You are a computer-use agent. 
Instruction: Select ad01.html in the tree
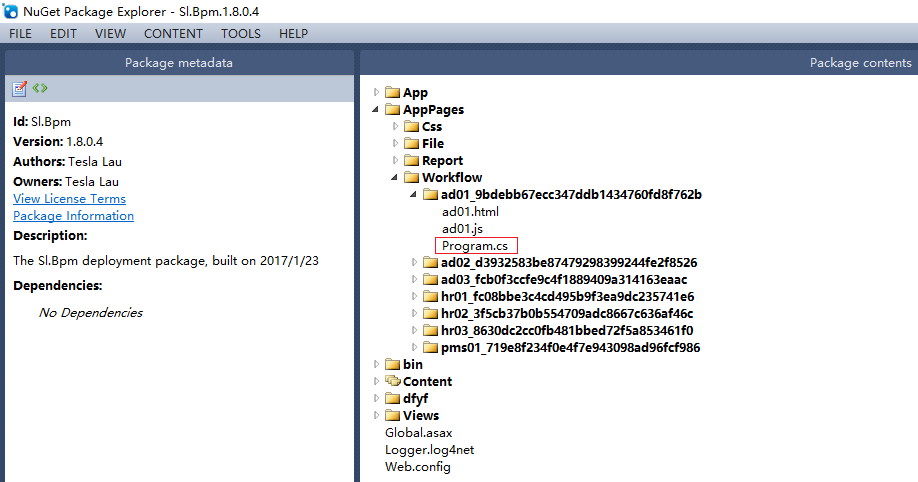pos(469,212)
